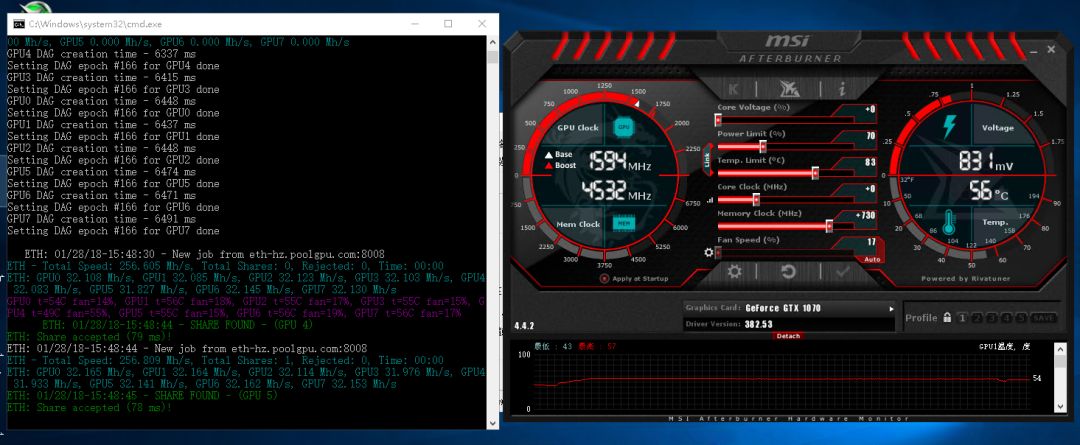Image resolution: width=1080 pixels, height=445 pixels.
Task: Toggle the profile lock padlock icon
Action: pos(947,318)
